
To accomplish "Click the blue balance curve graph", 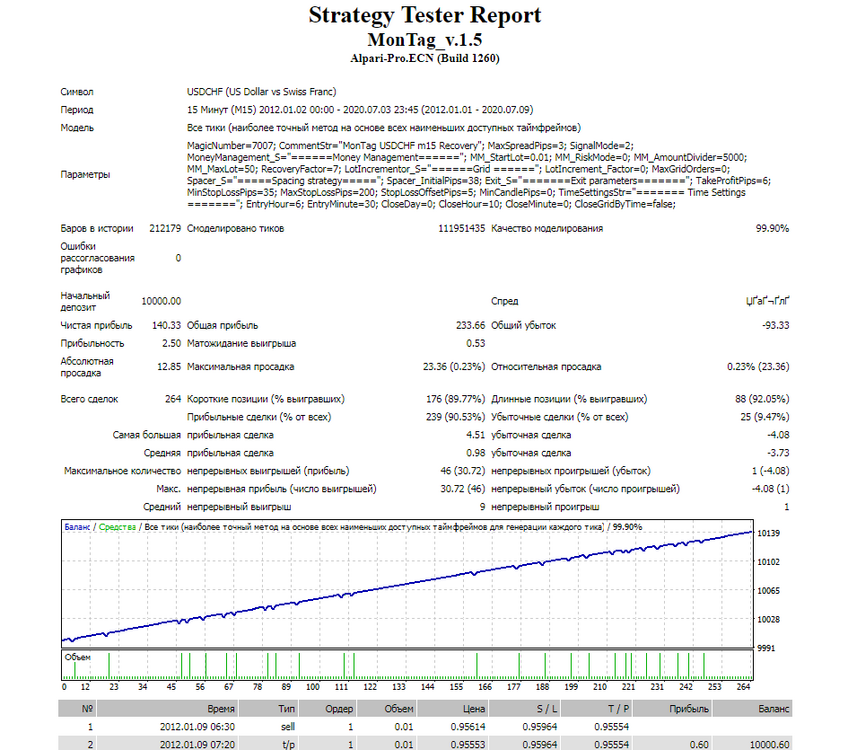I will point(407,585).
